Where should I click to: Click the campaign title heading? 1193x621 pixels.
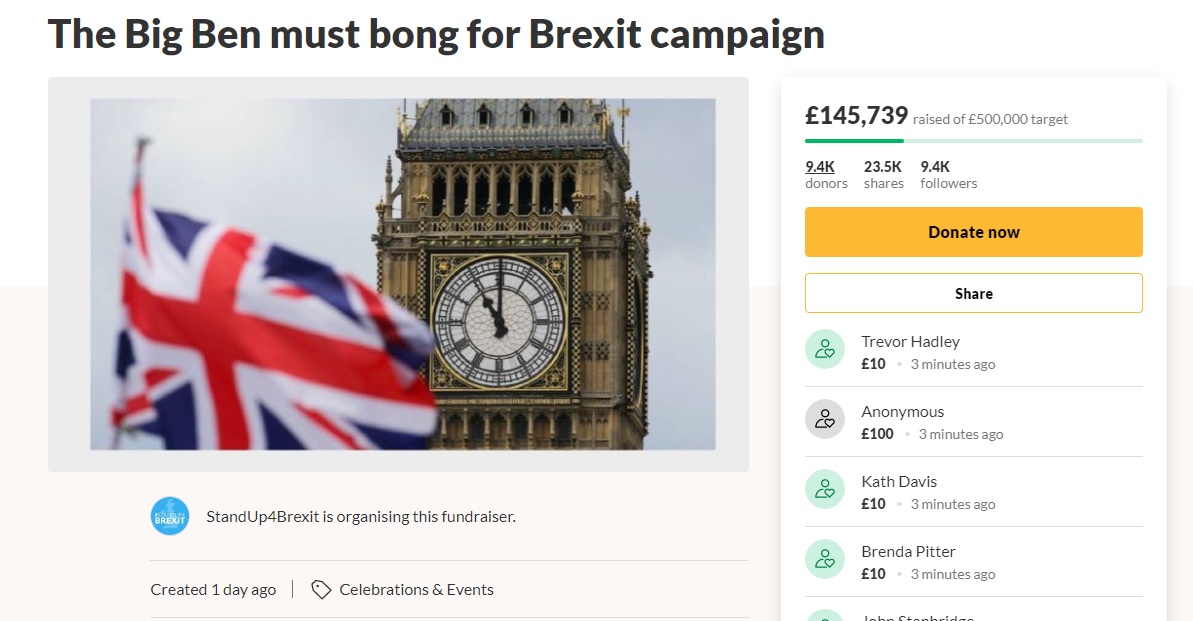click(436, 34)
